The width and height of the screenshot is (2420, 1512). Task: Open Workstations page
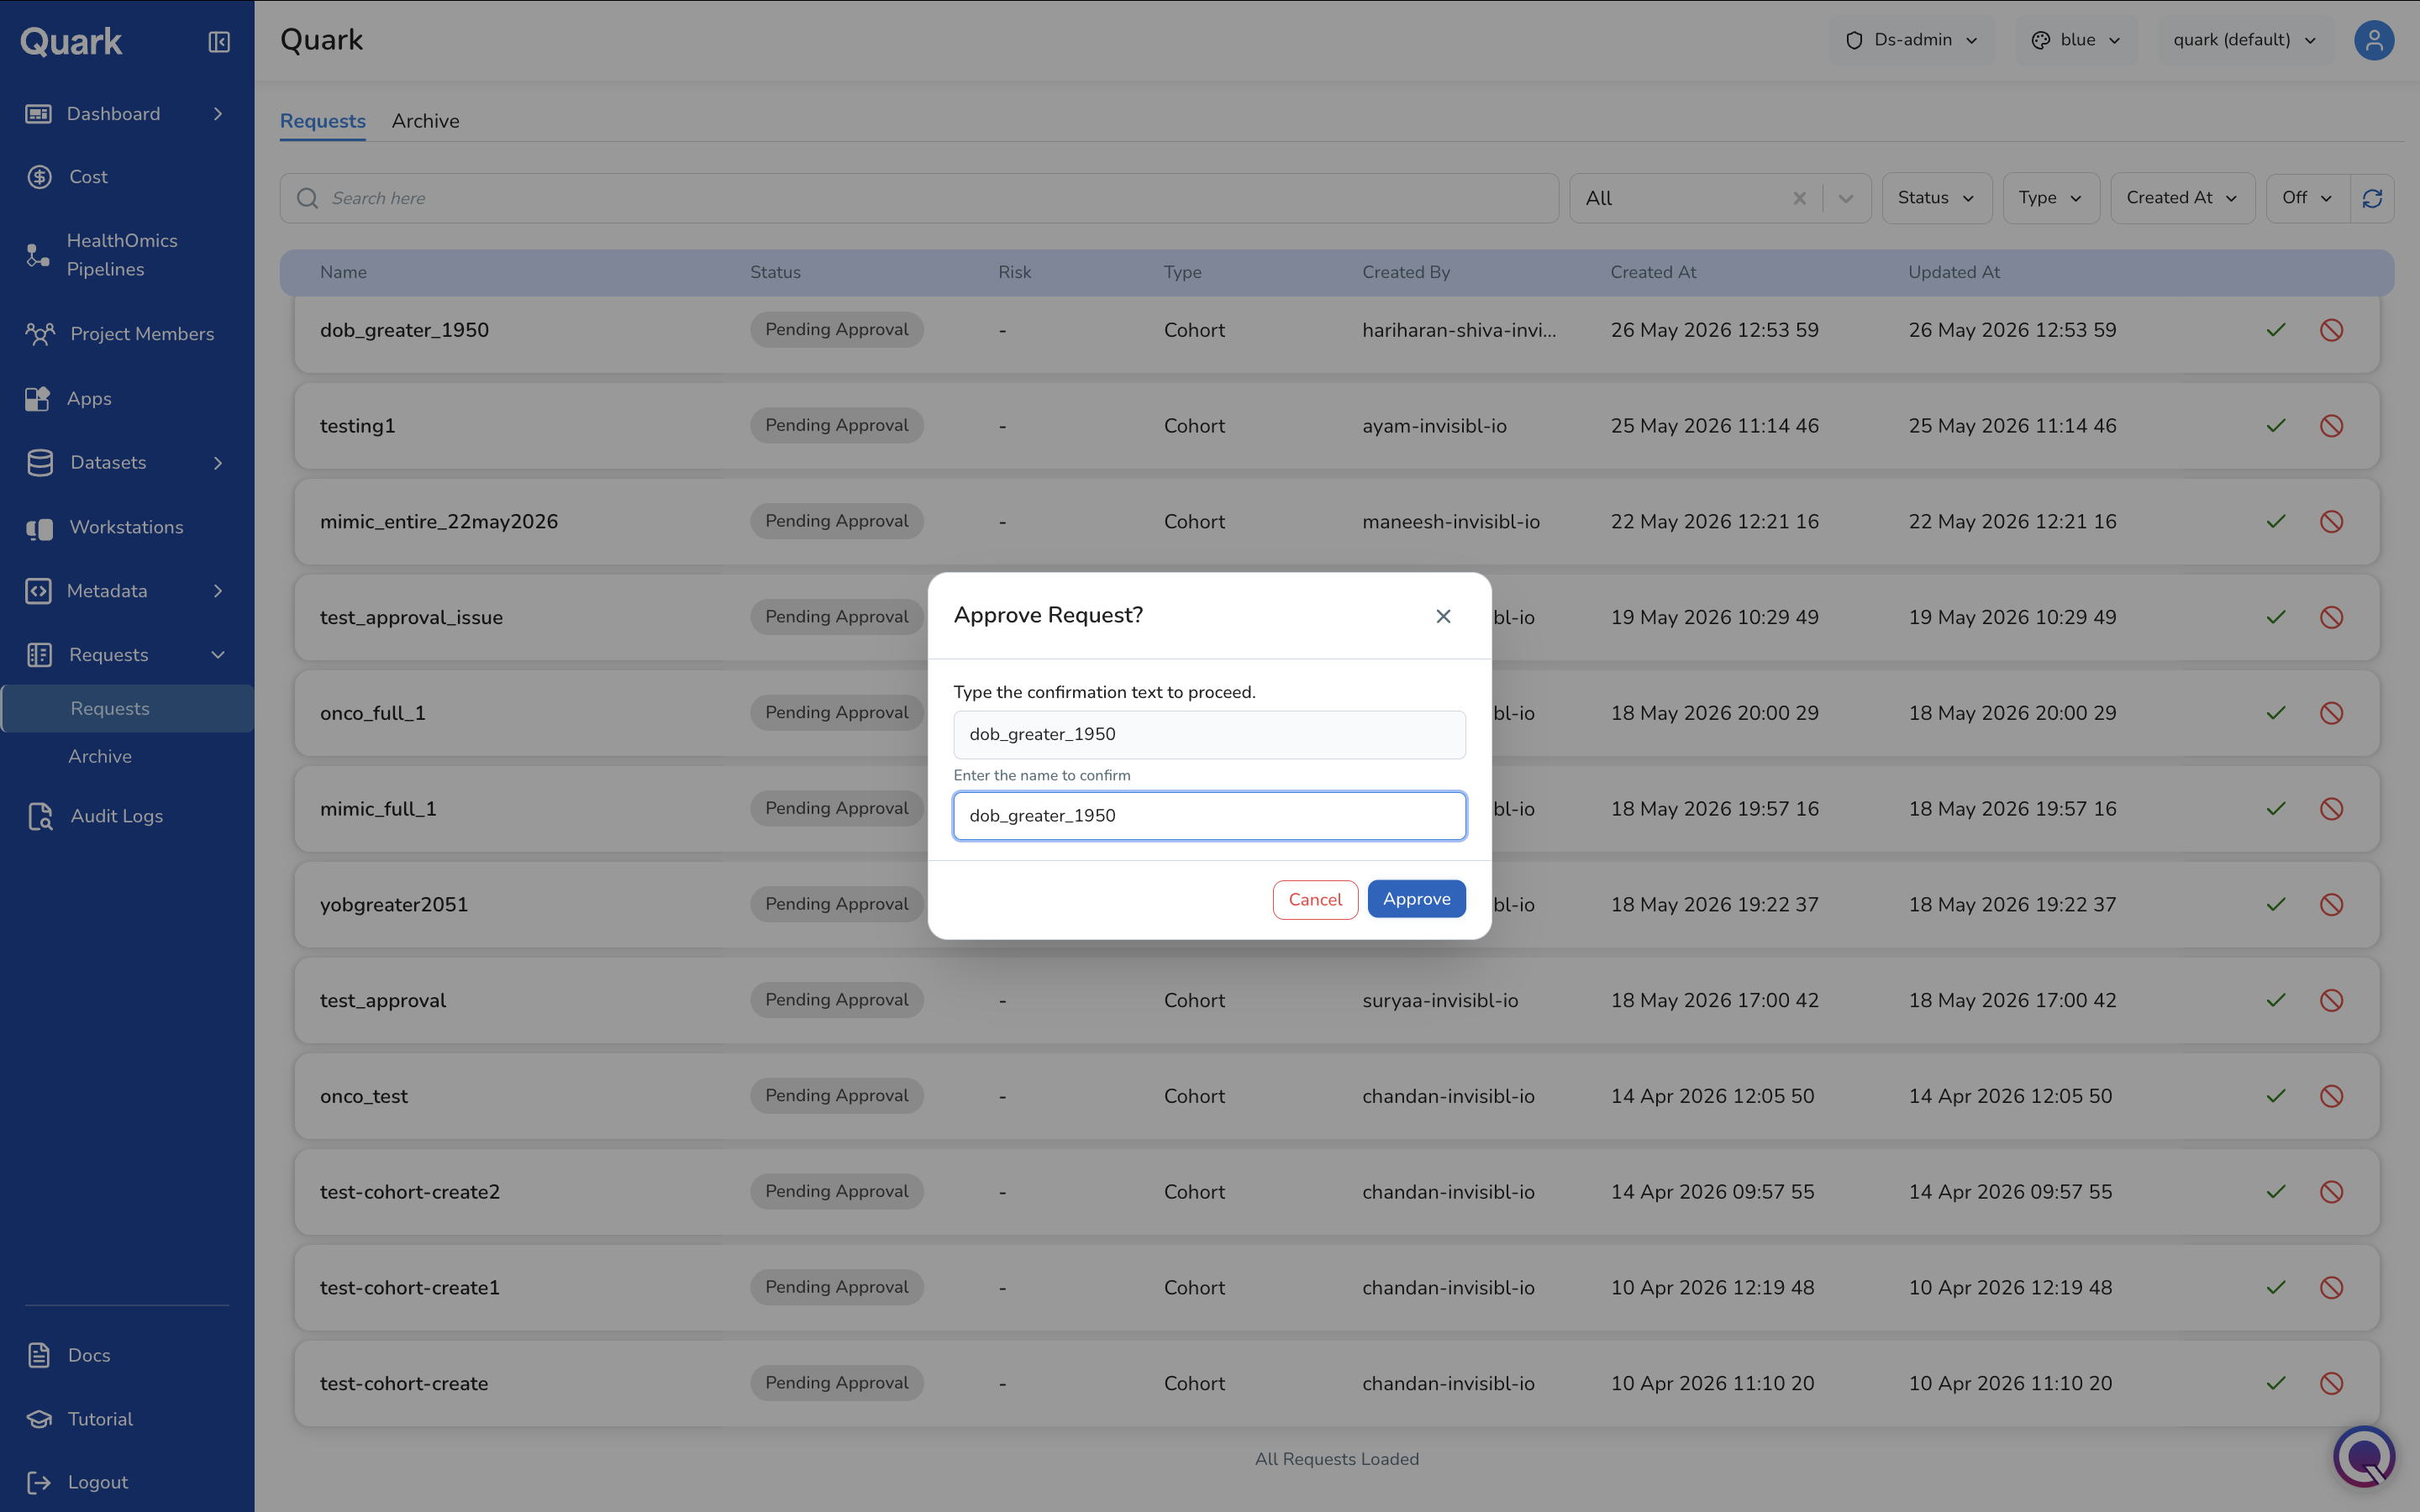pyautogui.click(x=126, y=527)
